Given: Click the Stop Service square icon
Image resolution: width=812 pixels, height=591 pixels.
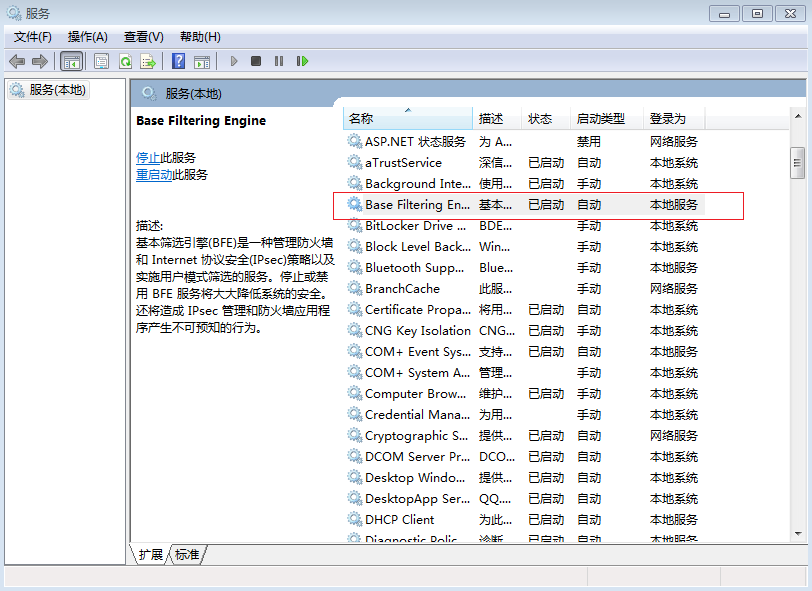Looking at the screenshot, I should click(x=256, y=61).
